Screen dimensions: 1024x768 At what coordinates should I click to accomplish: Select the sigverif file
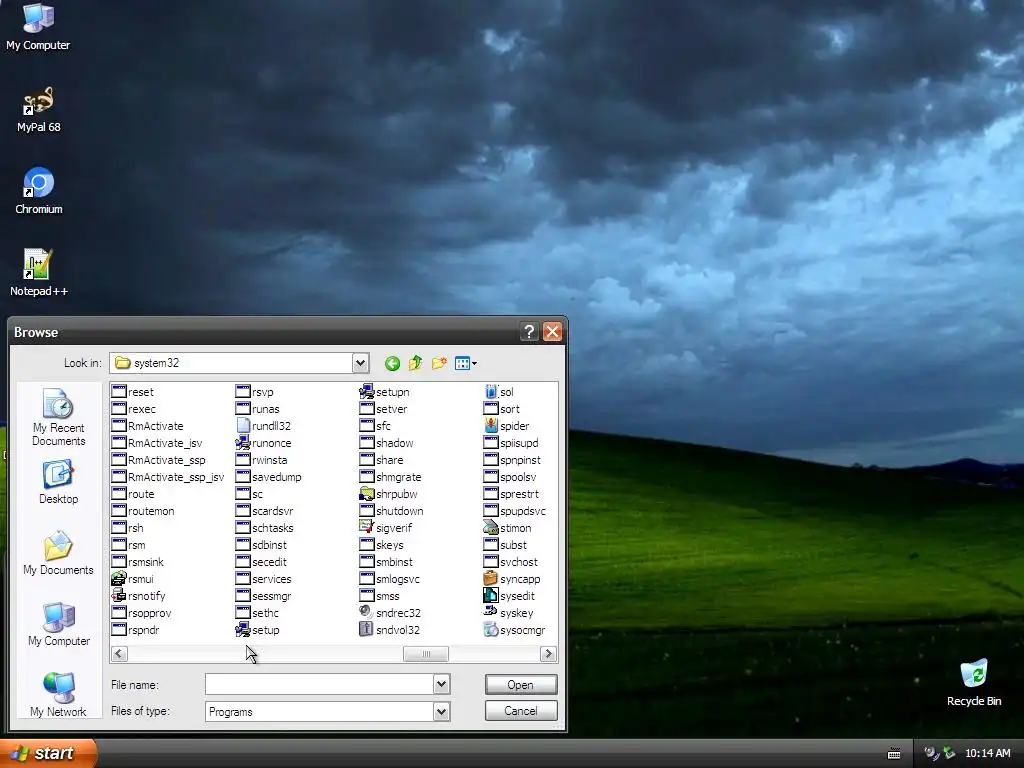386,528
